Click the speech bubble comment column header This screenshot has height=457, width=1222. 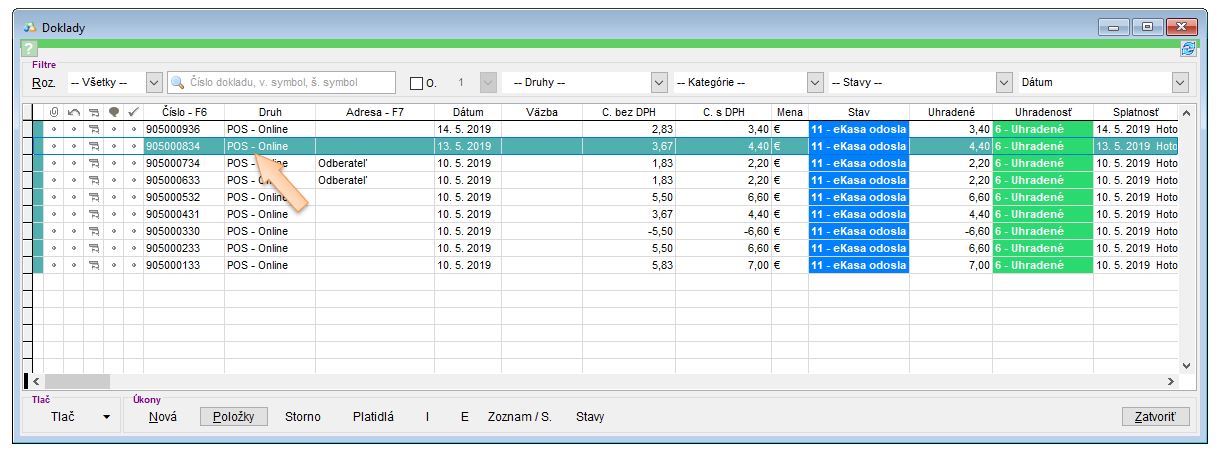coord(114,112)
